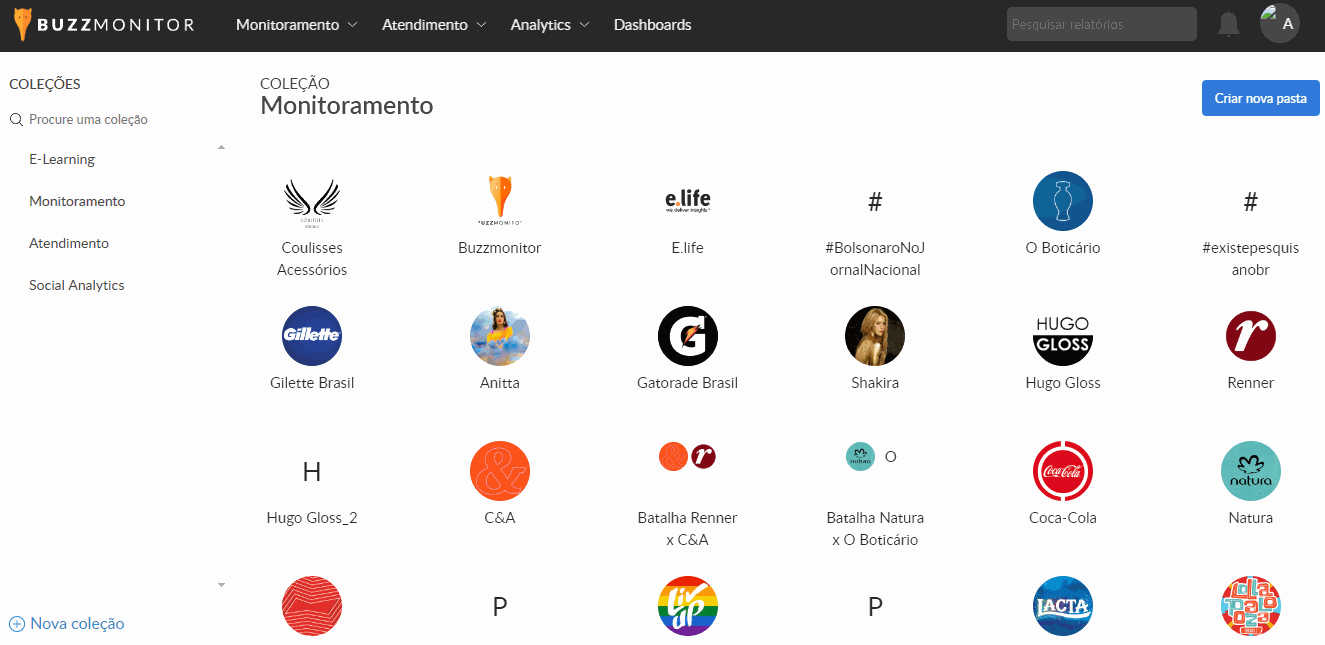The height and width of the screenshot is (645, 1325).
Task: Expand the Atendimento dropdown menu
Action: [x=434, y=25]
